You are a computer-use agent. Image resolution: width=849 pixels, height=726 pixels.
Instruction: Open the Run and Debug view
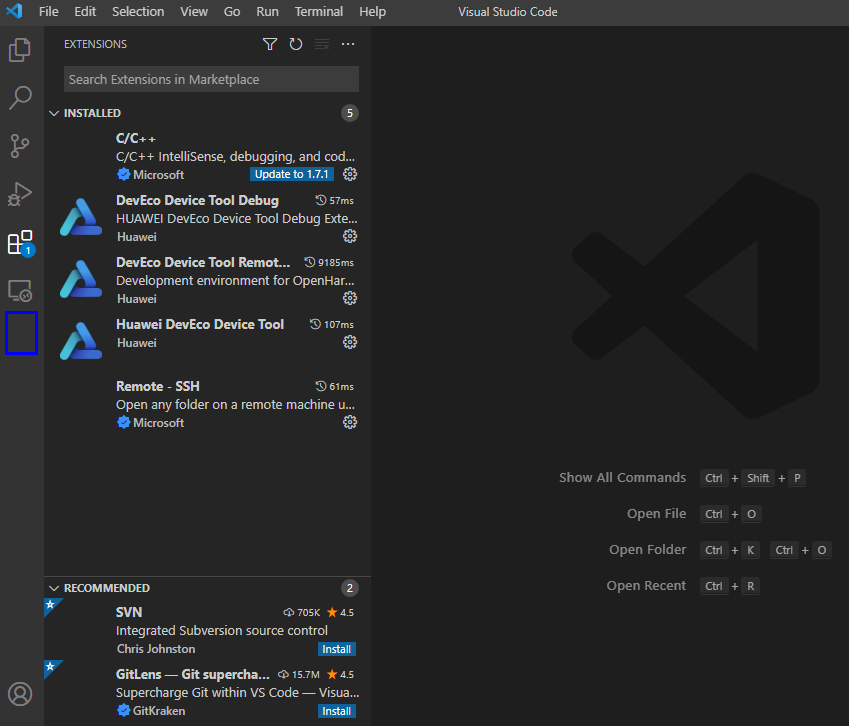(x=20, y=194)
